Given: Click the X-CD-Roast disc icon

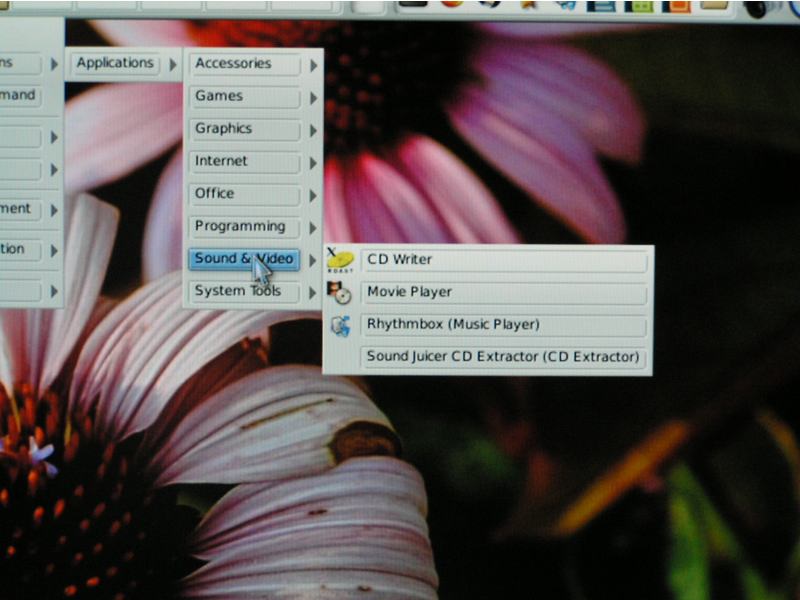Looking at the screenshot, I should (341, 261).
